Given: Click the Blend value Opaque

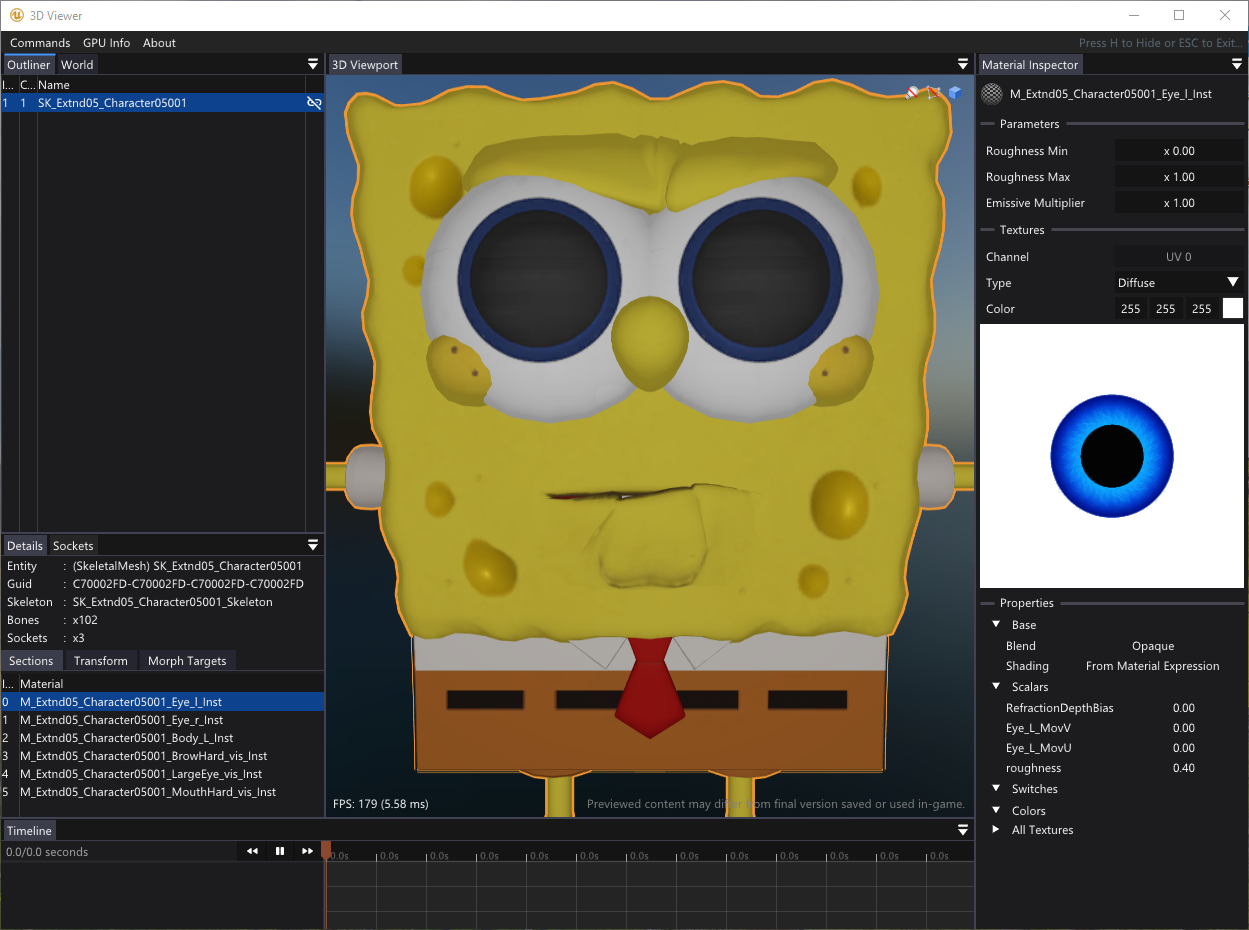Looking at the screenshot, I should pos(1153,646).
